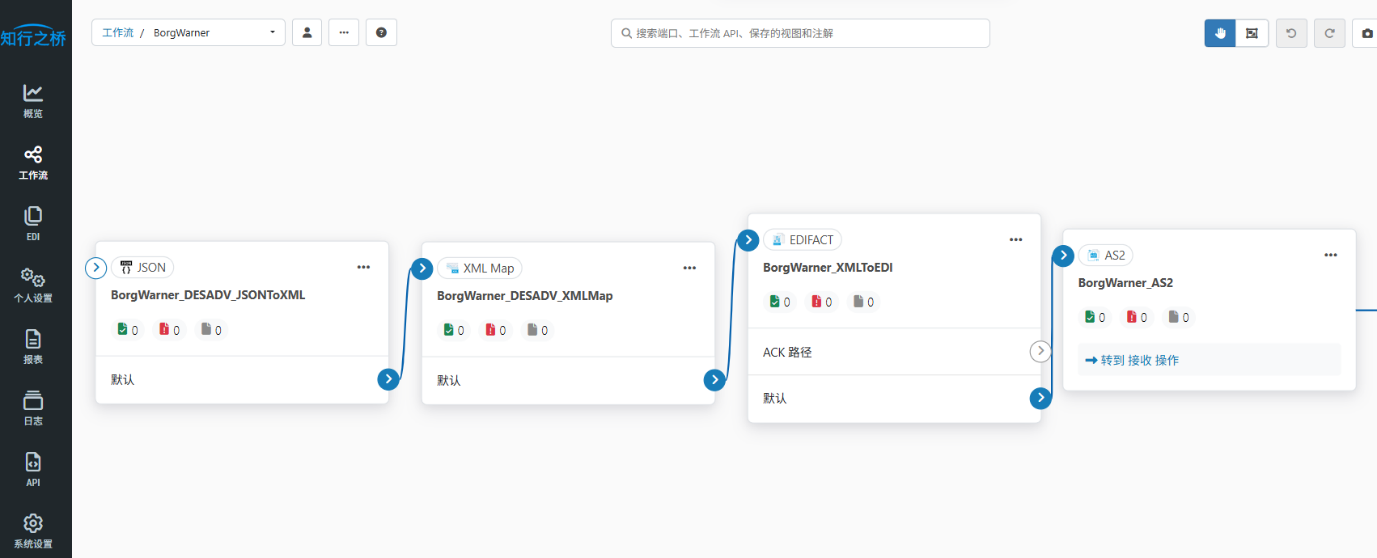The image size is (1377, 558).
Task: Click the user icon button in toolbar
Action: pyautogui.click(x=307, y=33)
